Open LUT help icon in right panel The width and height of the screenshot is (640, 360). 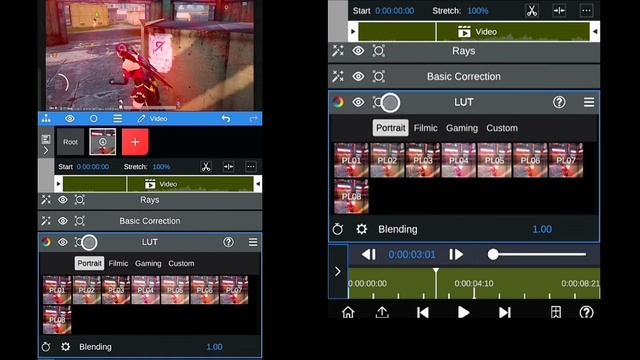point(559,102)
